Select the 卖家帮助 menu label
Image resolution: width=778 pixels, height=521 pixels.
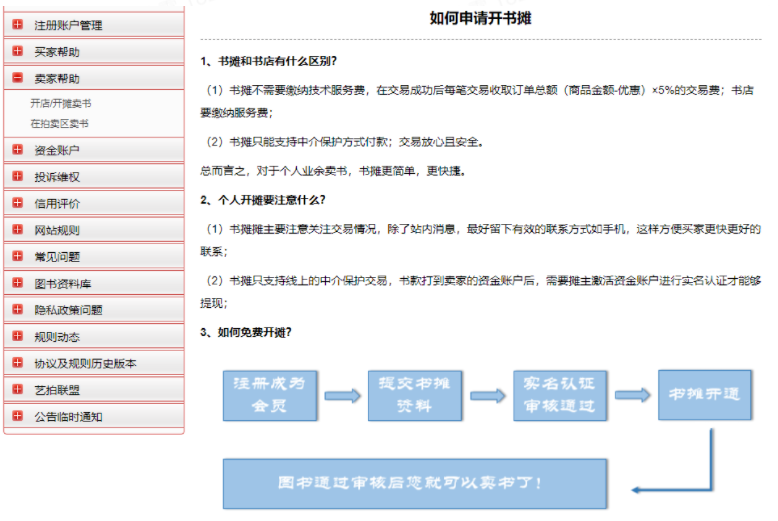click(57, 79)
